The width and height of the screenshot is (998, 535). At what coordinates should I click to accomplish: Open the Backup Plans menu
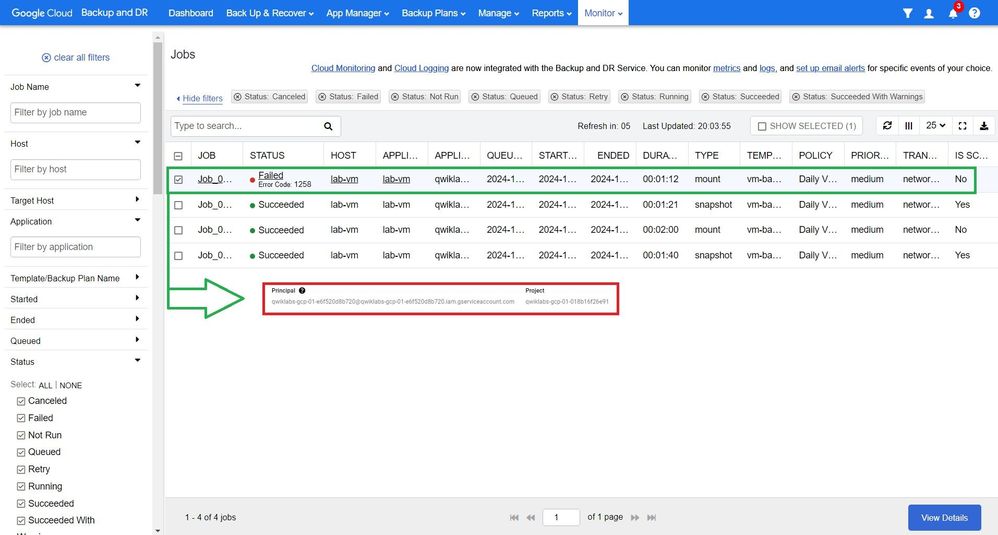(433, 13)
